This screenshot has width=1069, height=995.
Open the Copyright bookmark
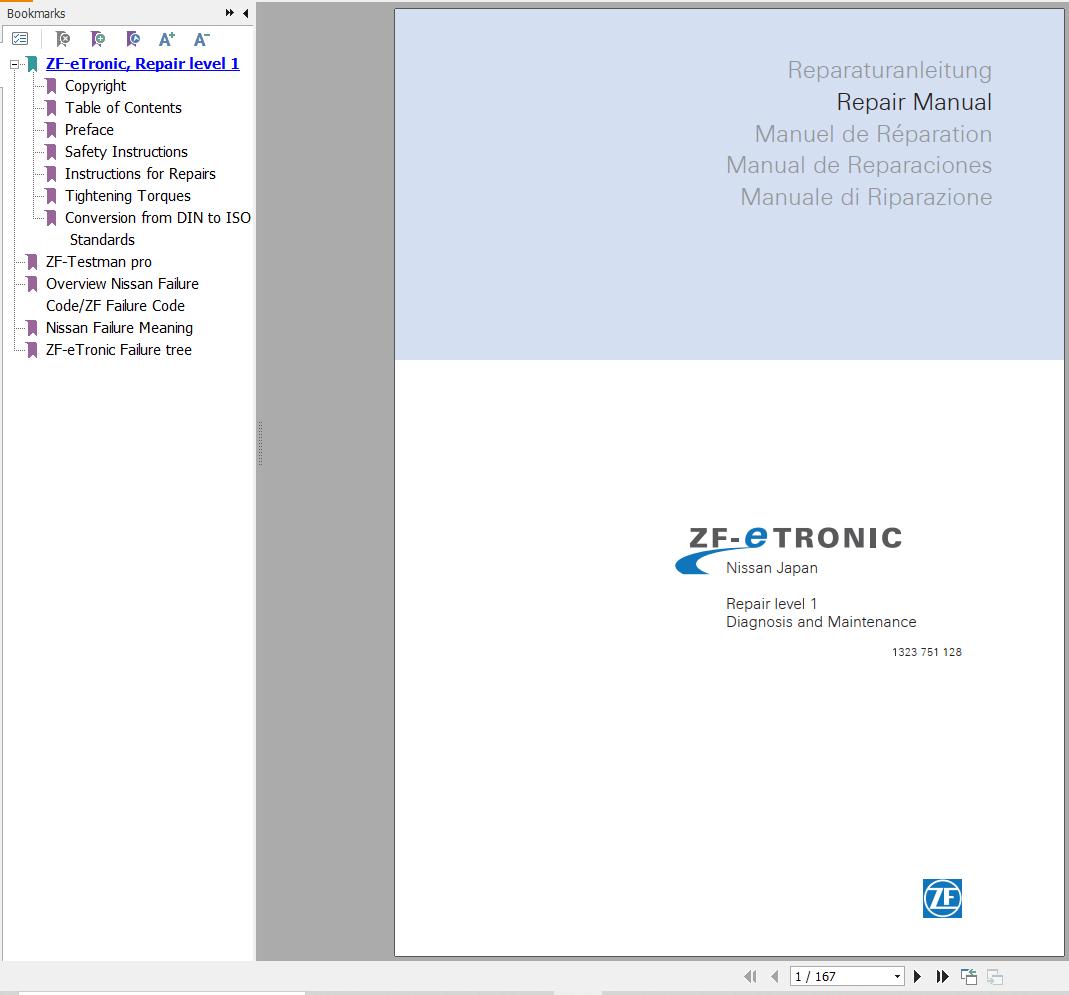pyautogui.click(x=95, y=86)
